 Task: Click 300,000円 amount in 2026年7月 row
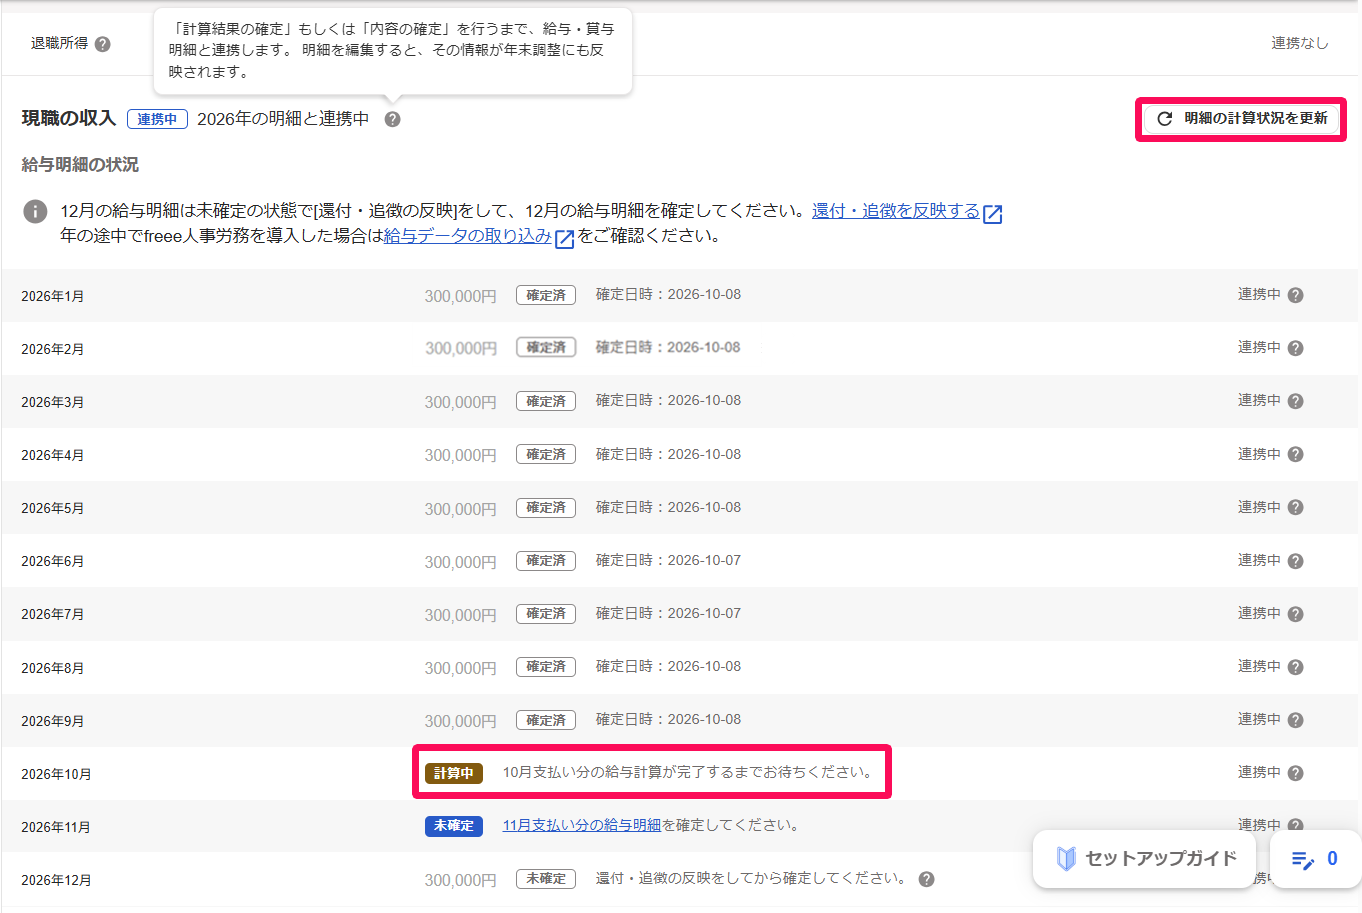click(x=461, y=615)
